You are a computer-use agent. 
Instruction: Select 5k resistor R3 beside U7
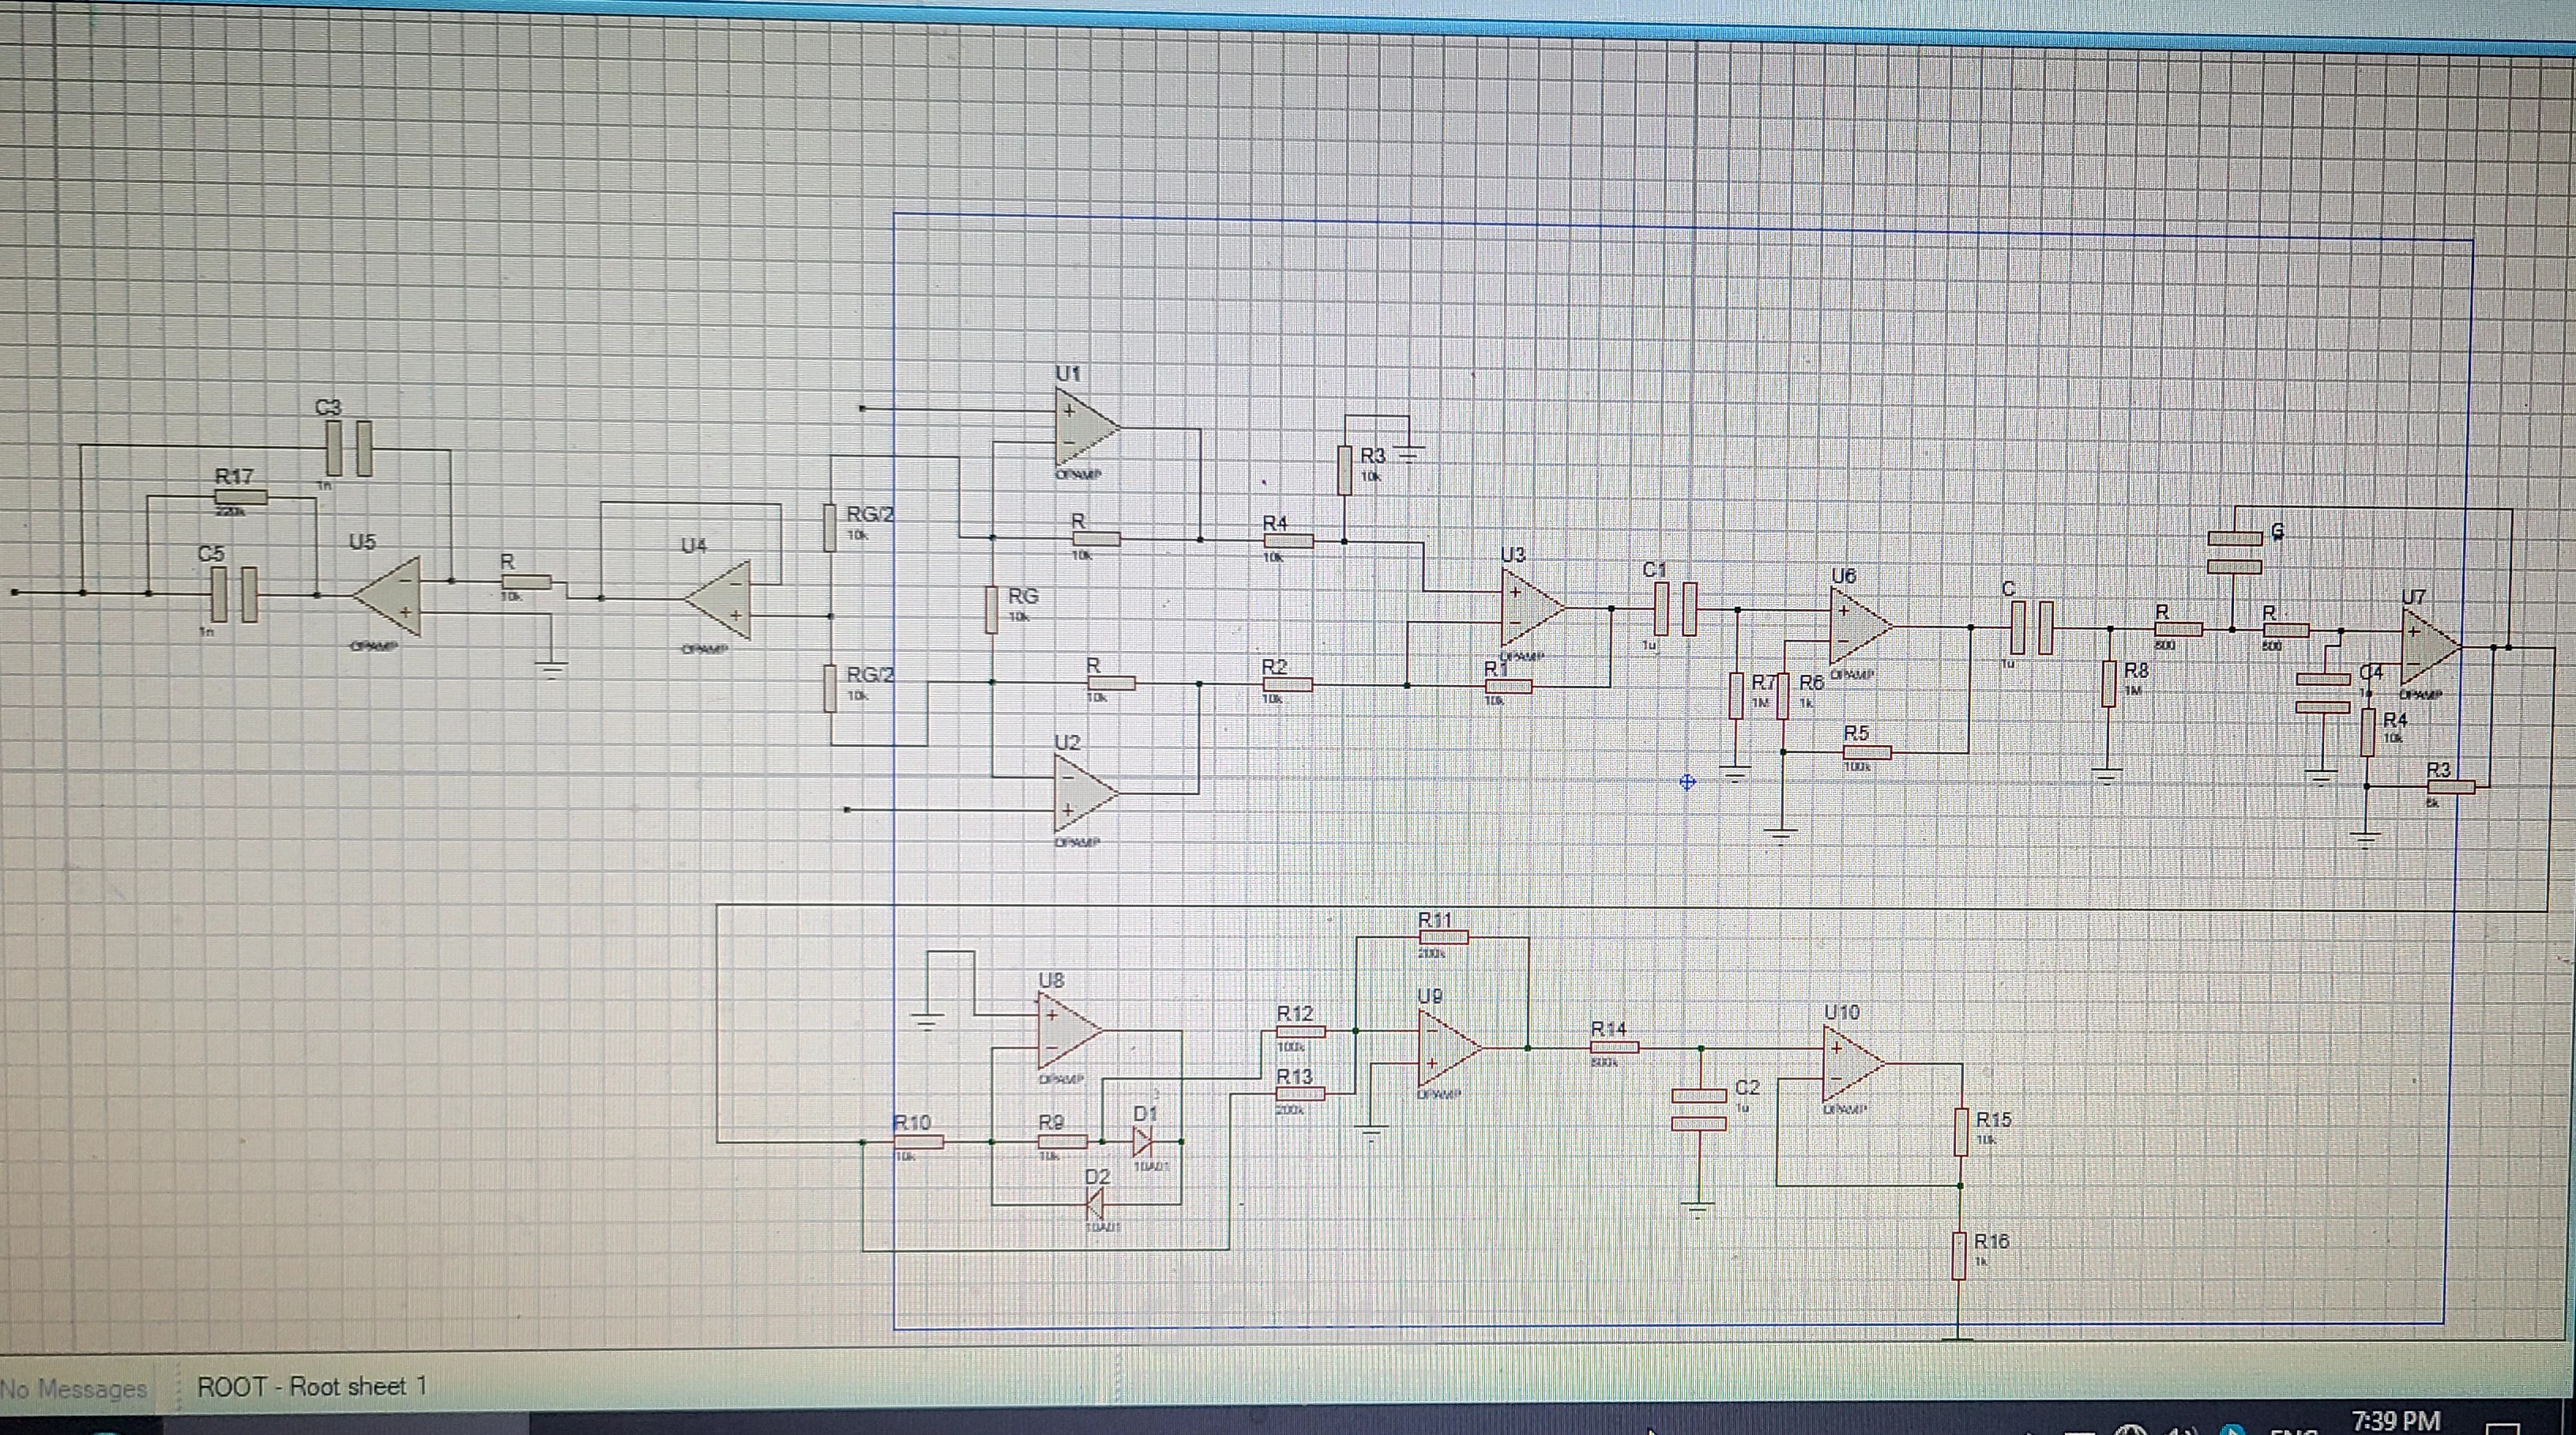tap(2451, 786)
